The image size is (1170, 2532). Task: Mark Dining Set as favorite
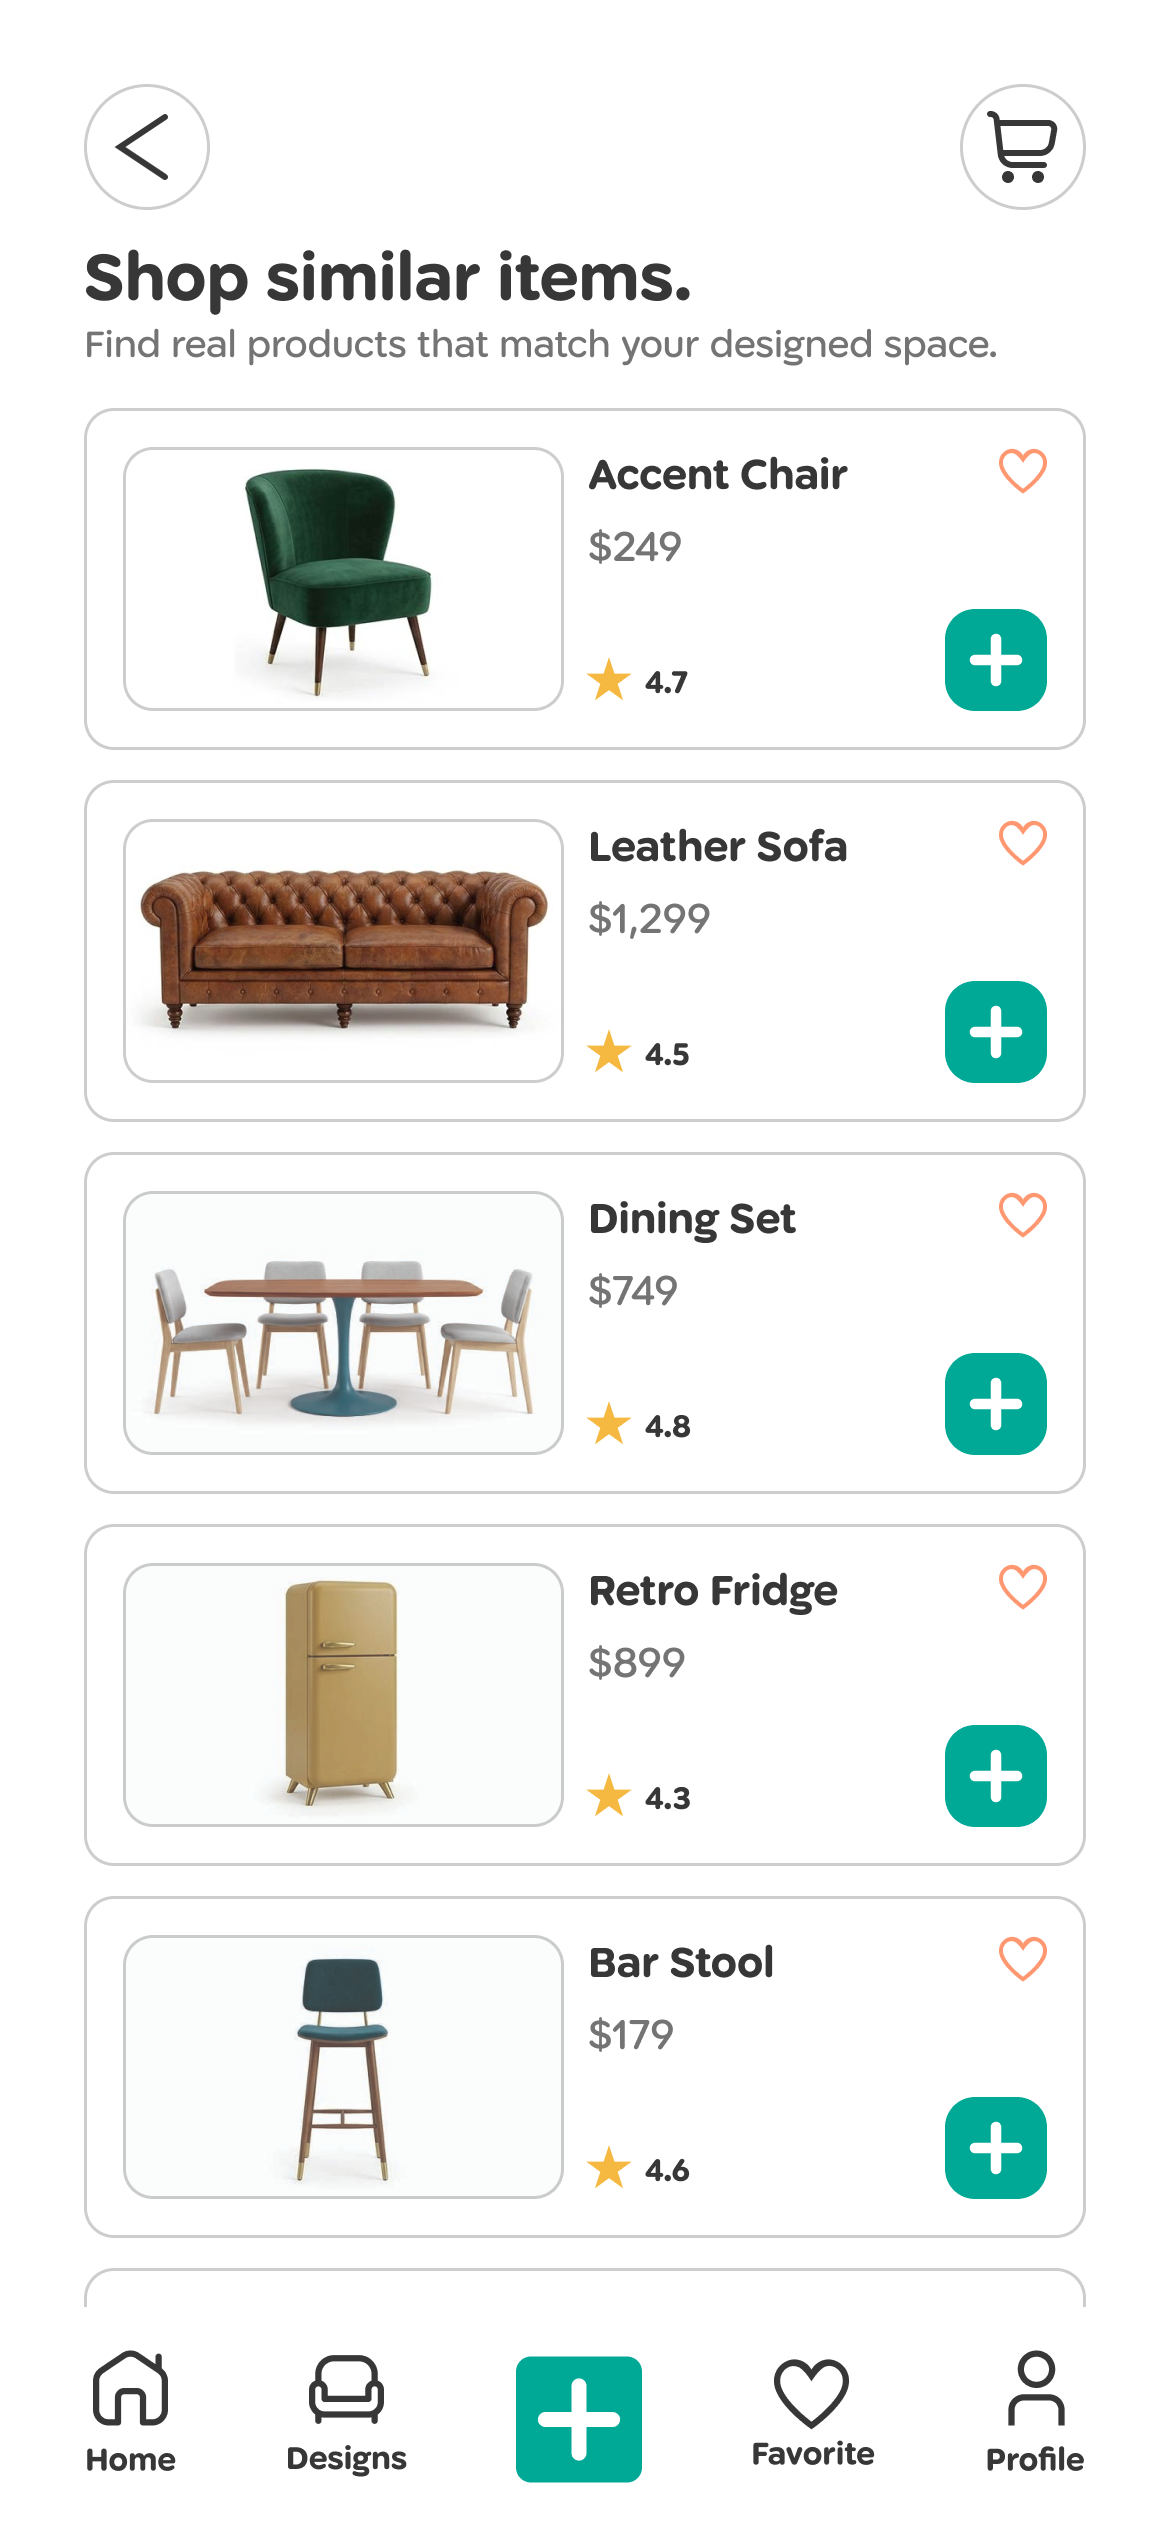click(x=1022, y=1215)
